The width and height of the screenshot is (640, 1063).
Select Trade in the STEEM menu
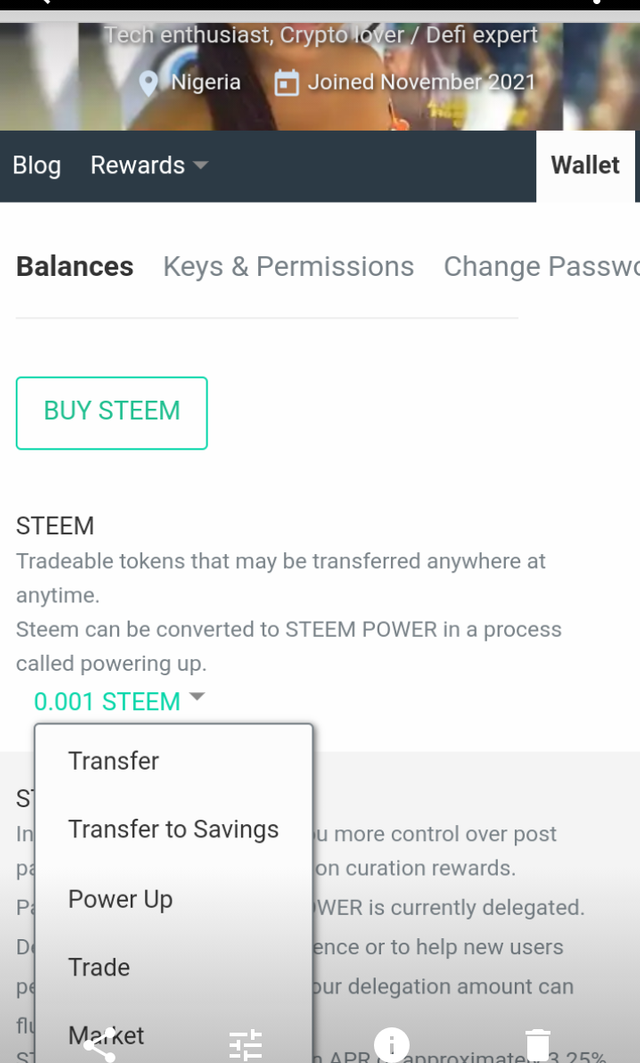[99, 967]
